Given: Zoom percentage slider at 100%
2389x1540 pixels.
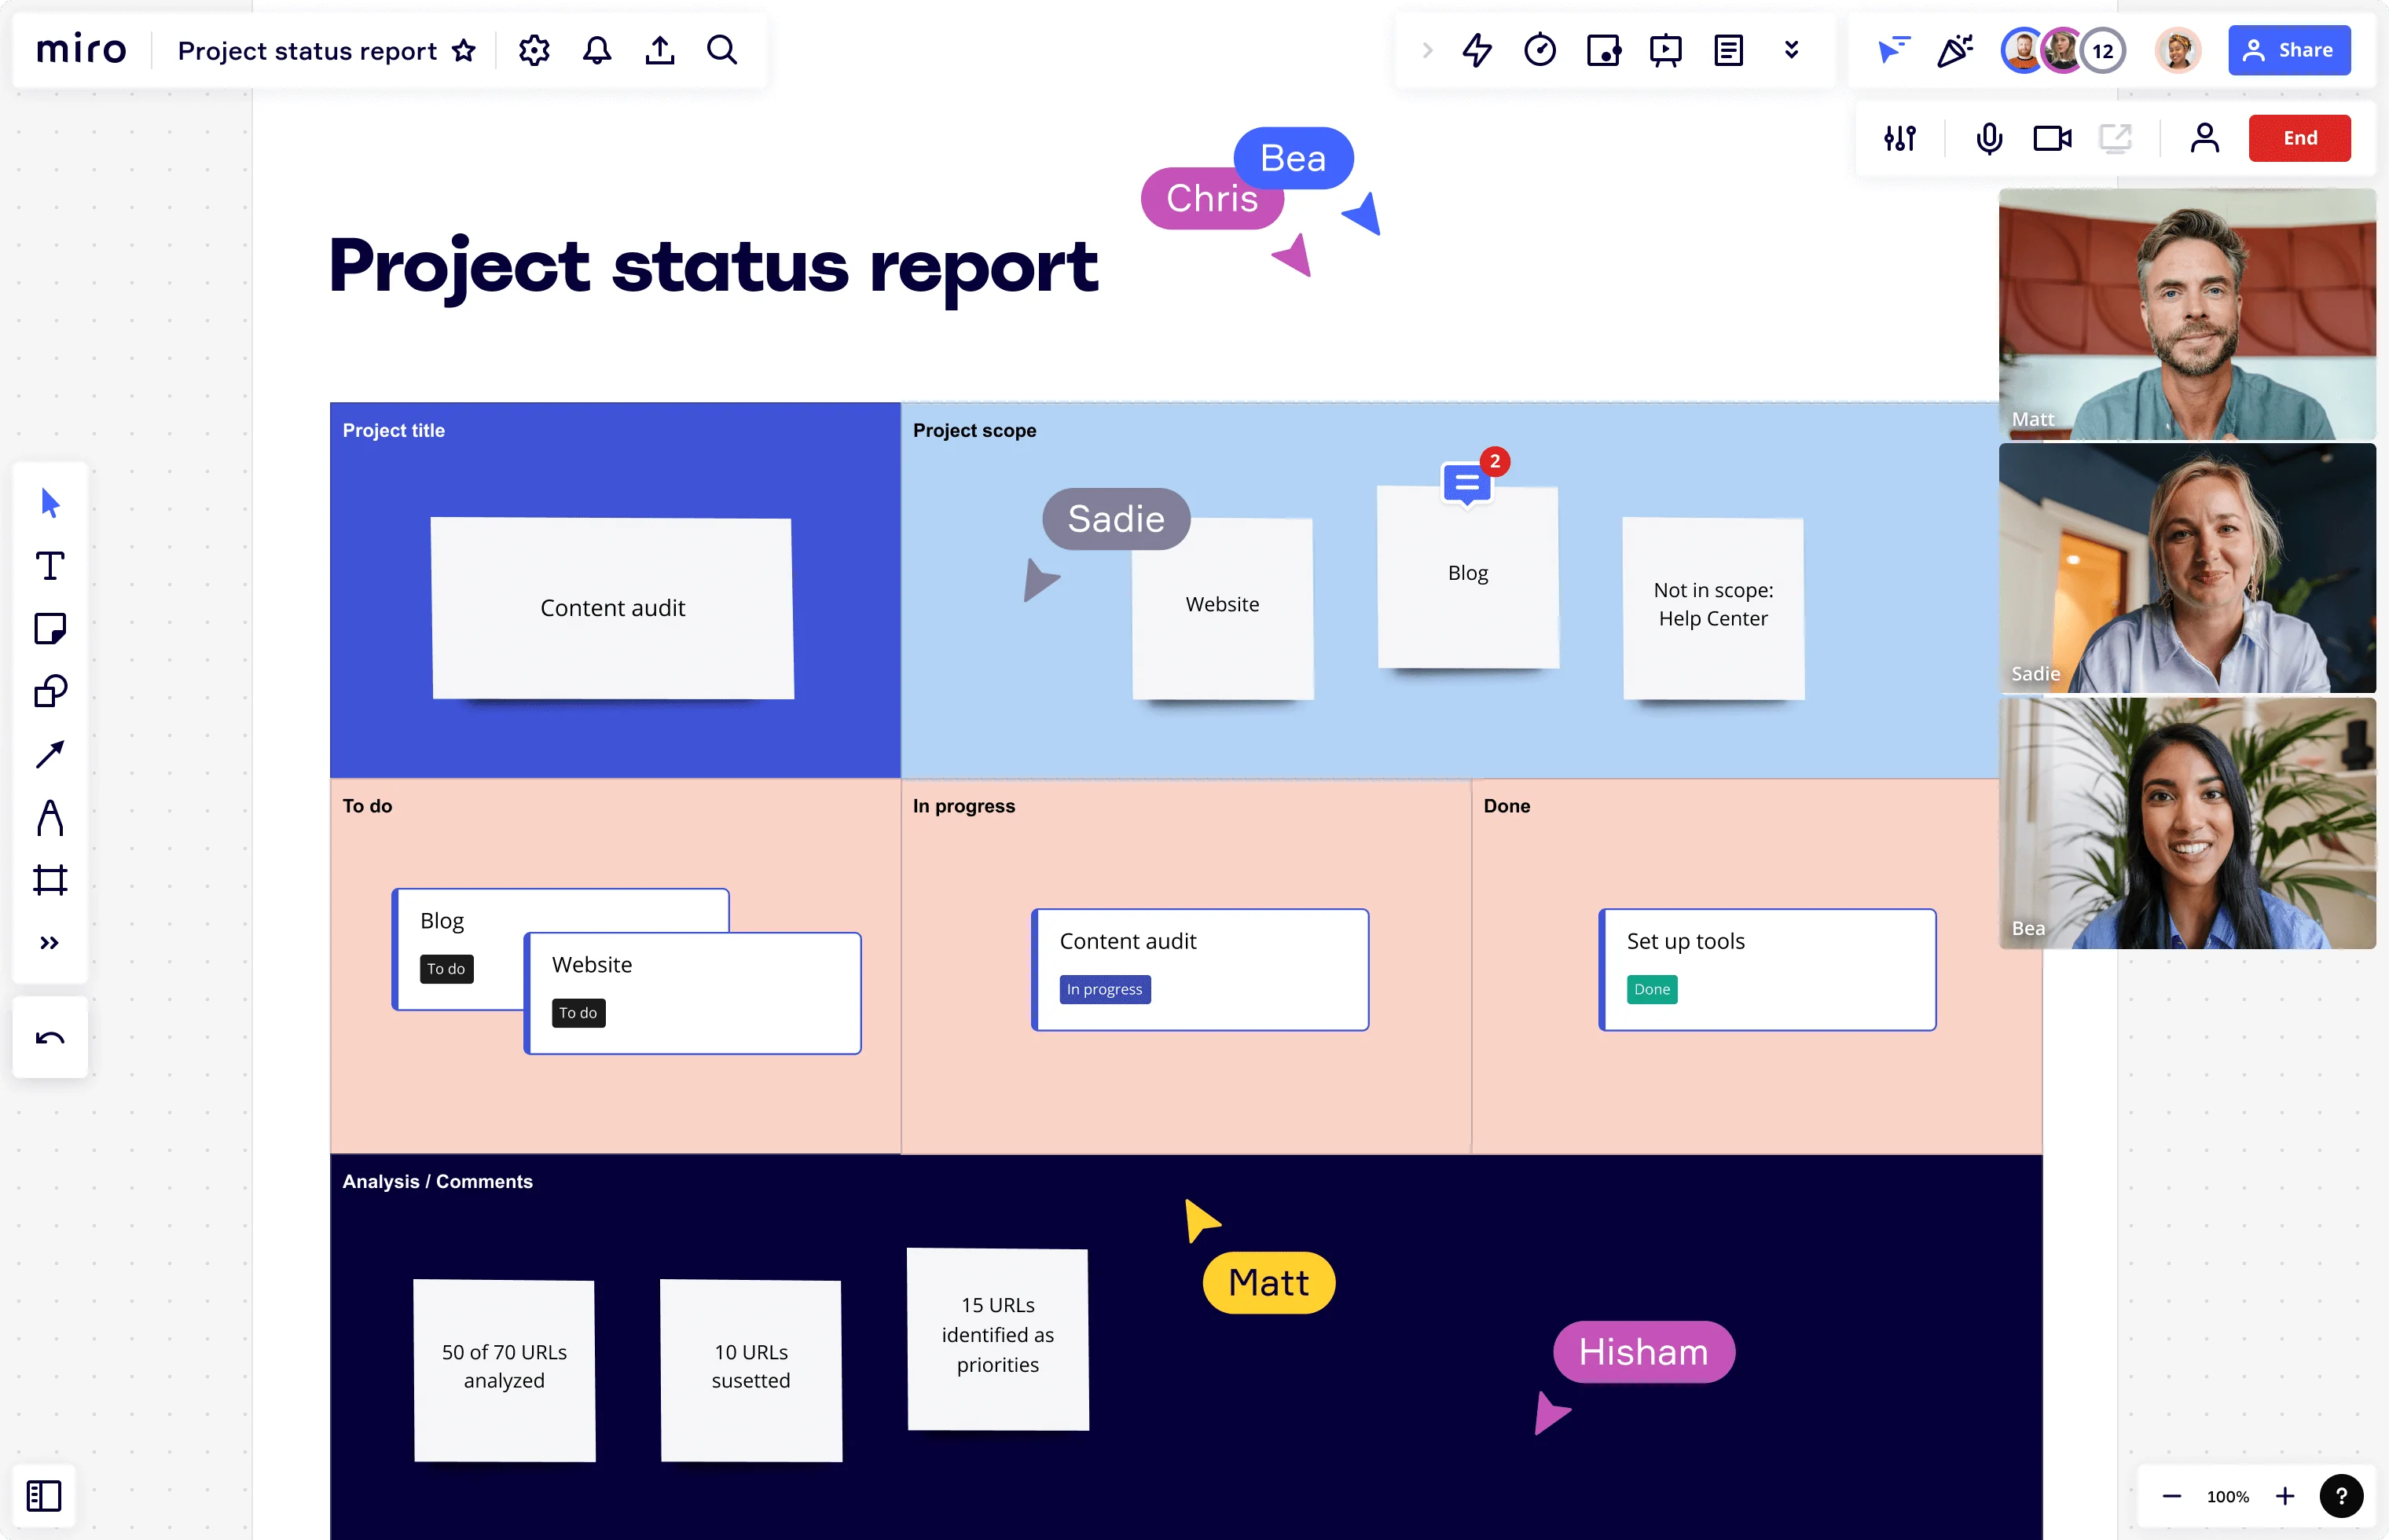Looking at the screenshot, I should (x=2229, y=1494).
